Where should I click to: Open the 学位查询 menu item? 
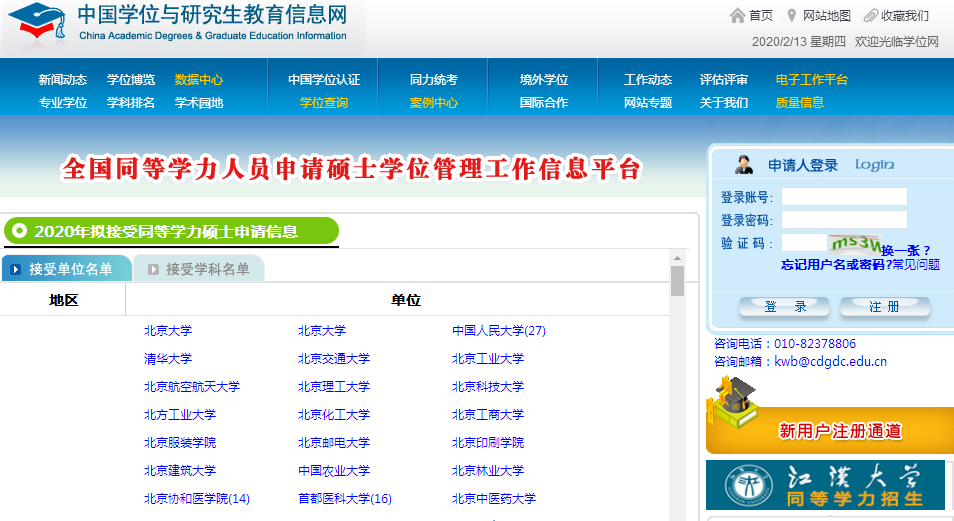324,103
